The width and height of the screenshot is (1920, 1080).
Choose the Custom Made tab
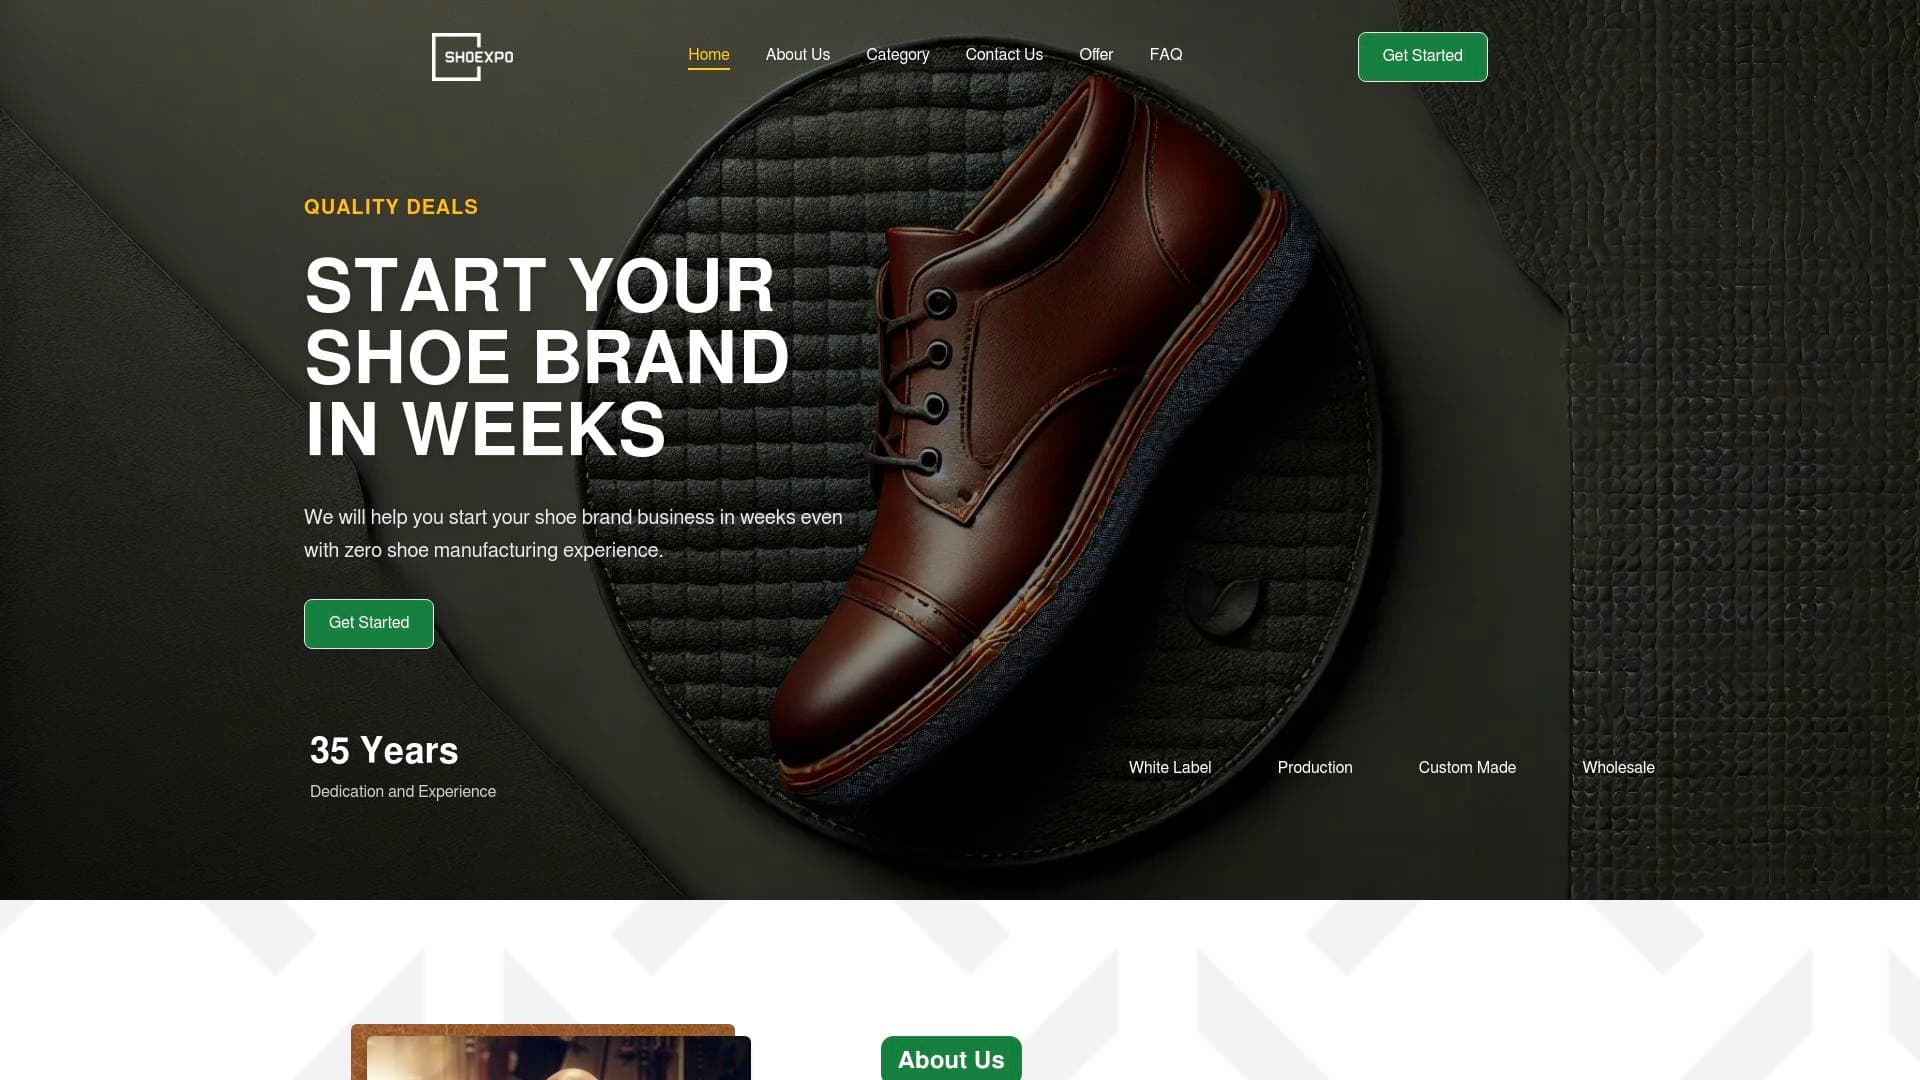click(1466, 767)
